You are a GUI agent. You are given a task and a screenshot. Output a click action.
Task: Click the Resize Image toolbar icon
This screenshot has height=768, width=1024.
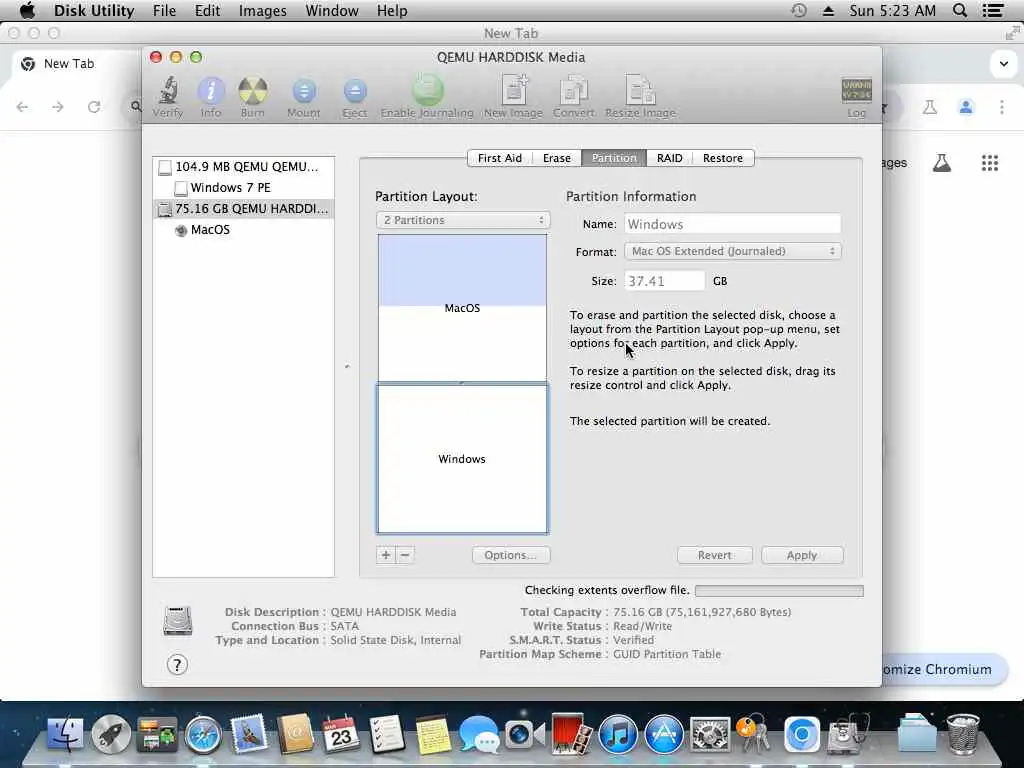(640, 97)
